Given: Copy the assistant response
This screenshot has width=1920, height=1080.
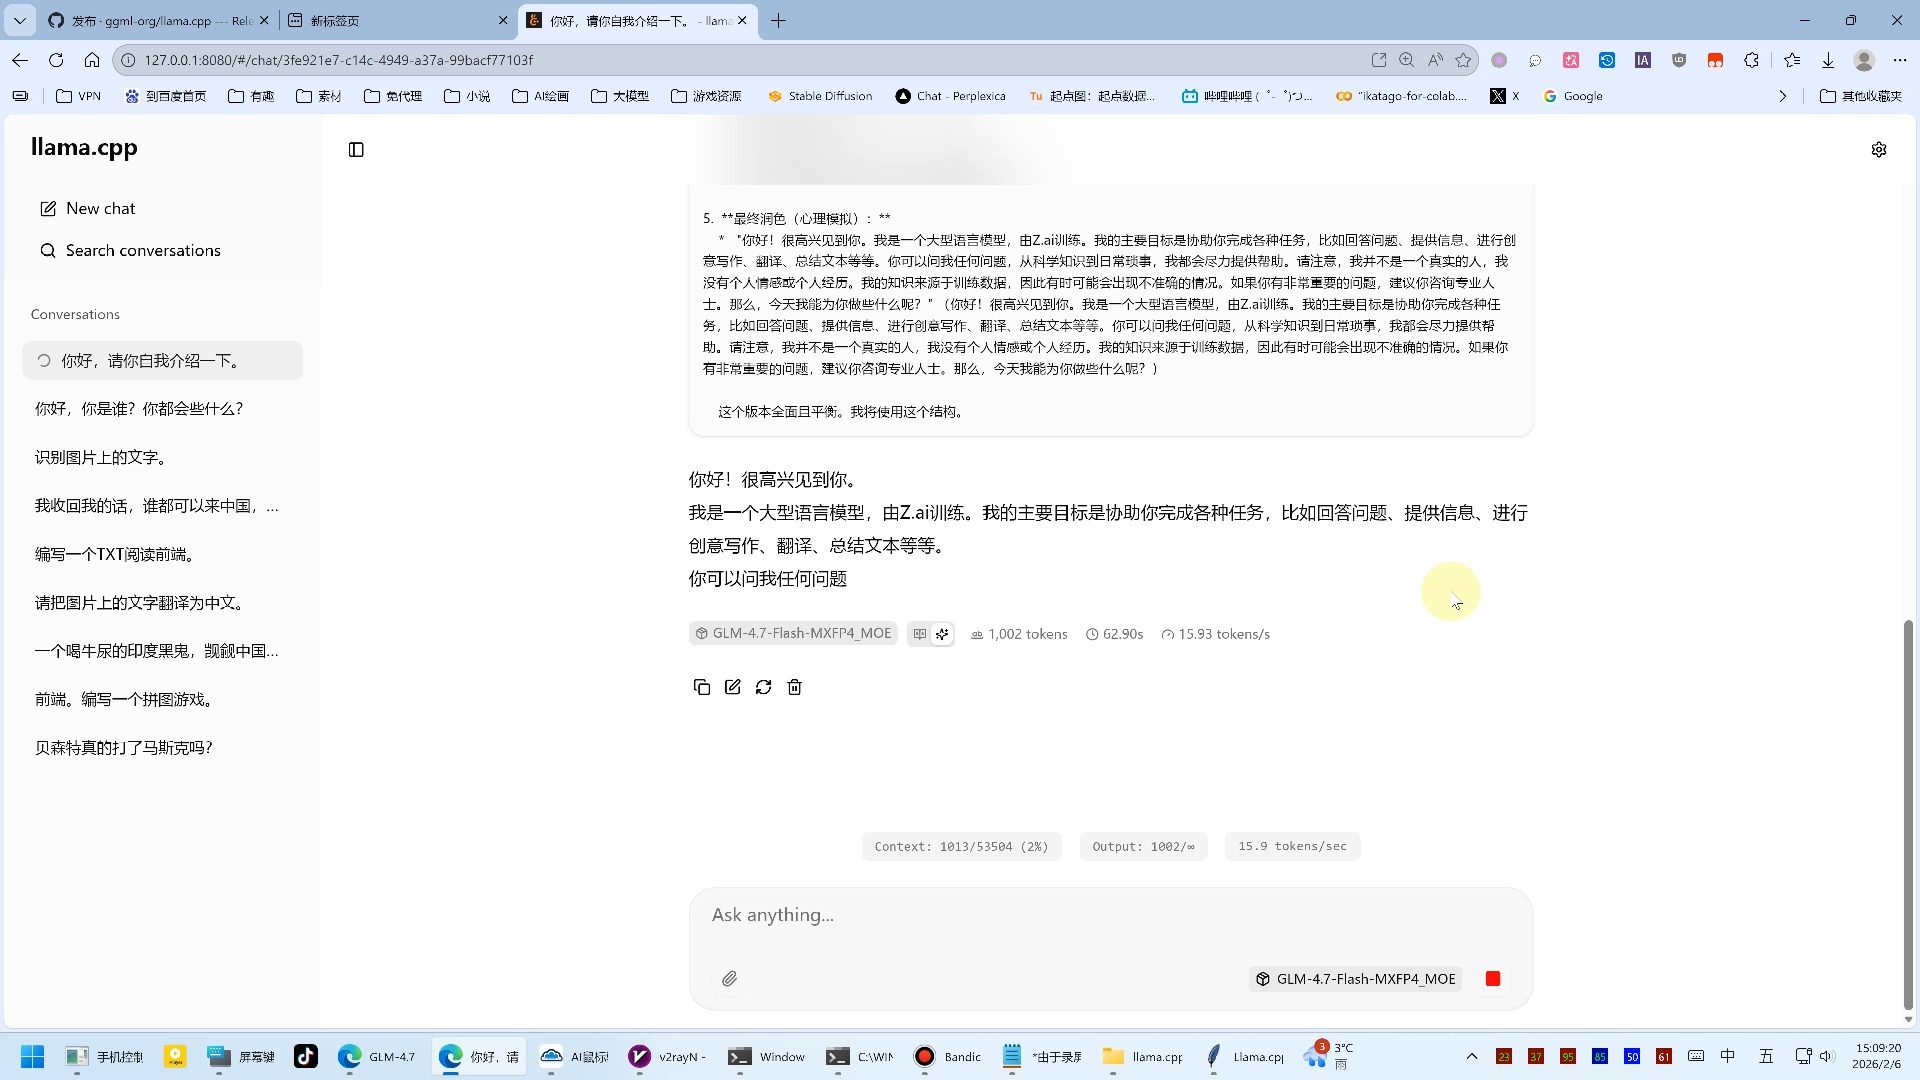Looking at the screenshot, I should pos(701,687).
